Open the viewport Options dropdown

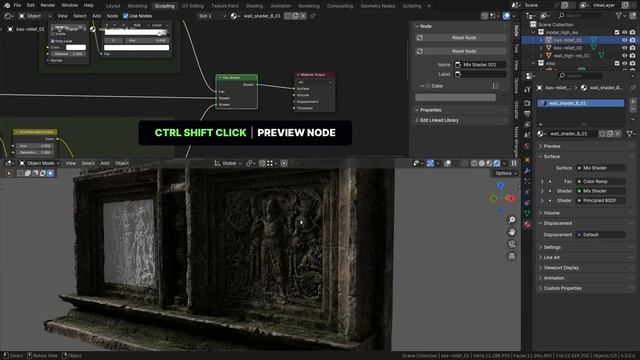coord(505,173)
